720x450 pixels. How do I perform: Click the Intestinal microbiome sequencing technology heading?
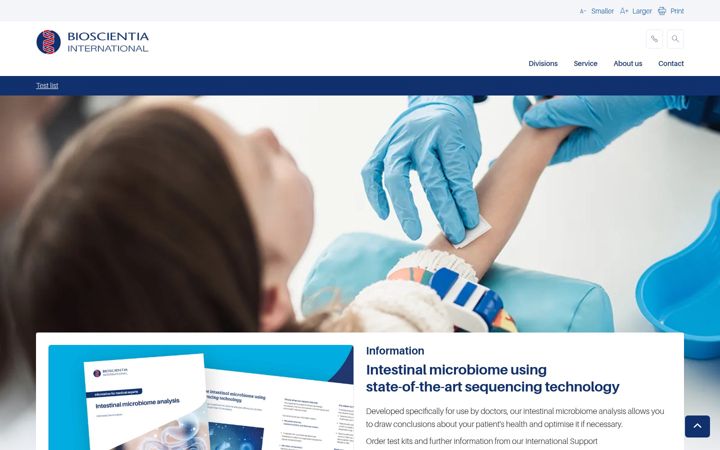point(492,378)
